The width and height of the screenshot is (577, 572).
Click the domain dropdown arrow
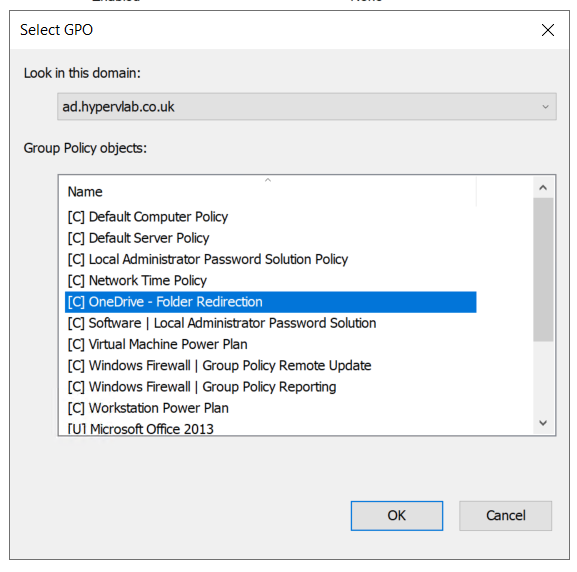(545, 107)
